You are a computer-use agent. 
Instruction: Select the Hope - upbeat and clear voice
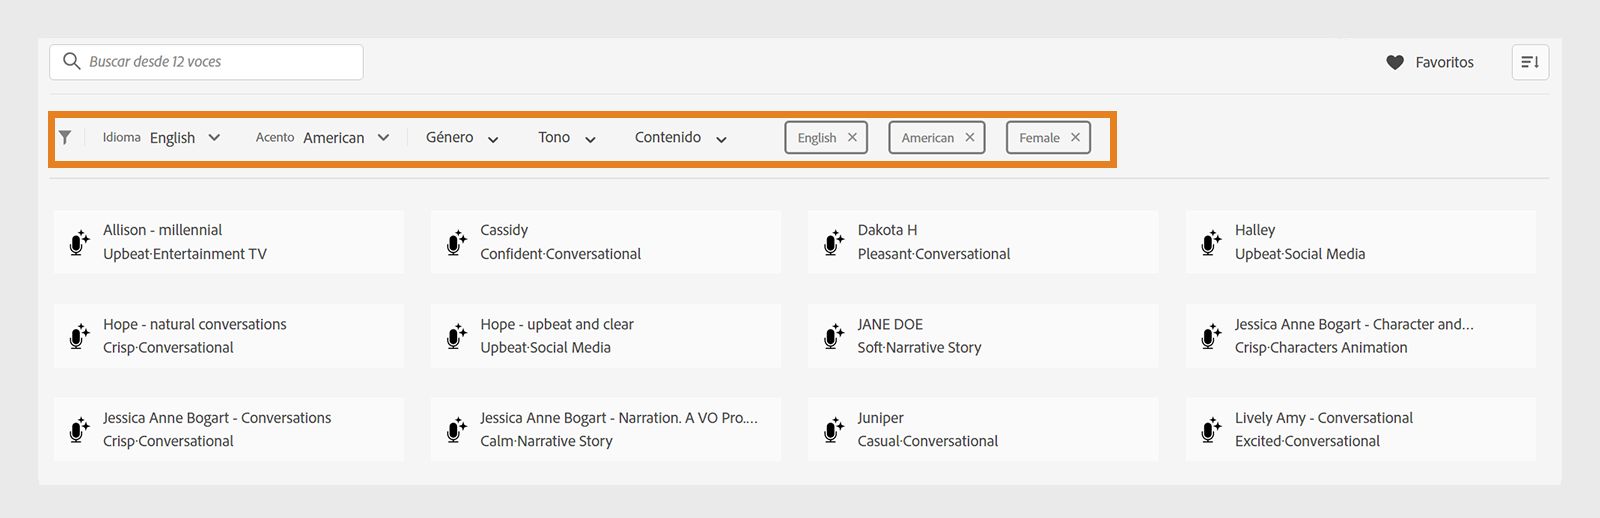[x=605, y=336]
